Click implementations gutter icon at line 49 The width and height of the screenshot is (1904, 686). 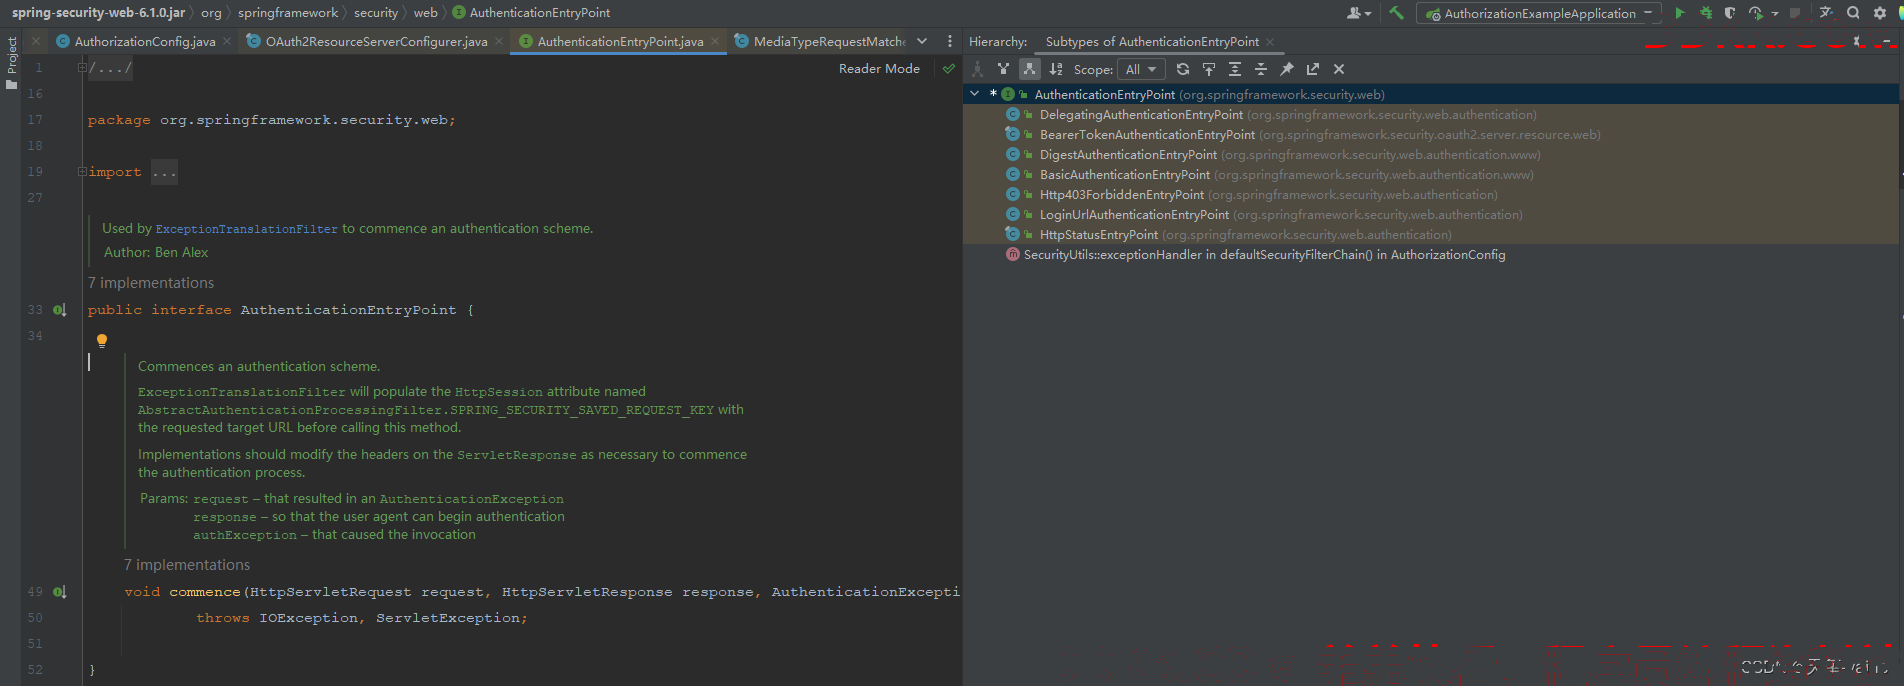60,592
